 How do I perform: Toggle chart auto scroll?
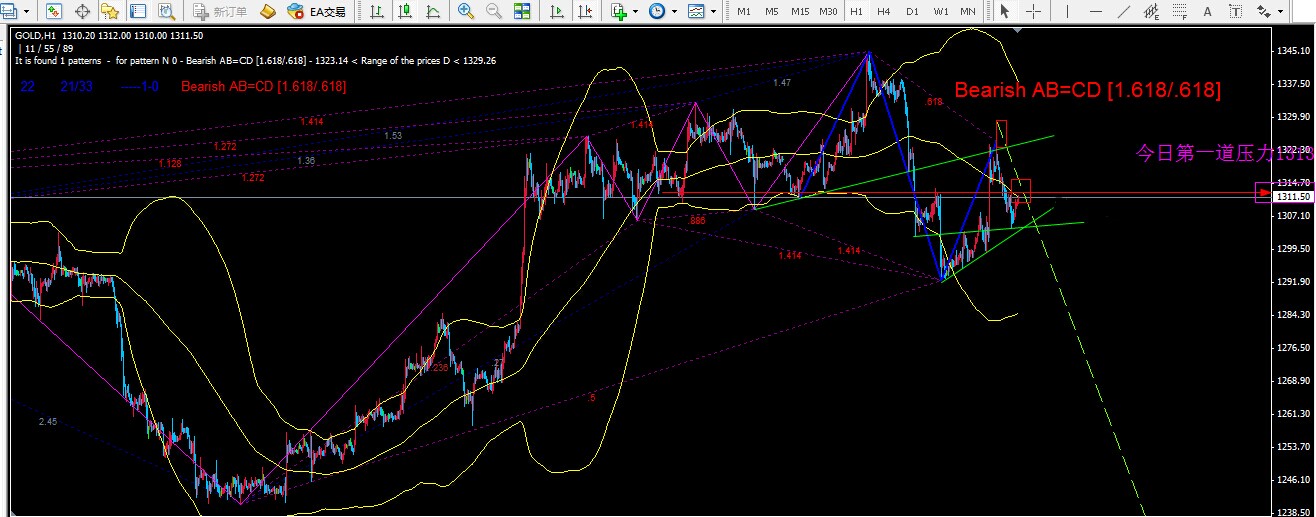[x=556, y=12]
